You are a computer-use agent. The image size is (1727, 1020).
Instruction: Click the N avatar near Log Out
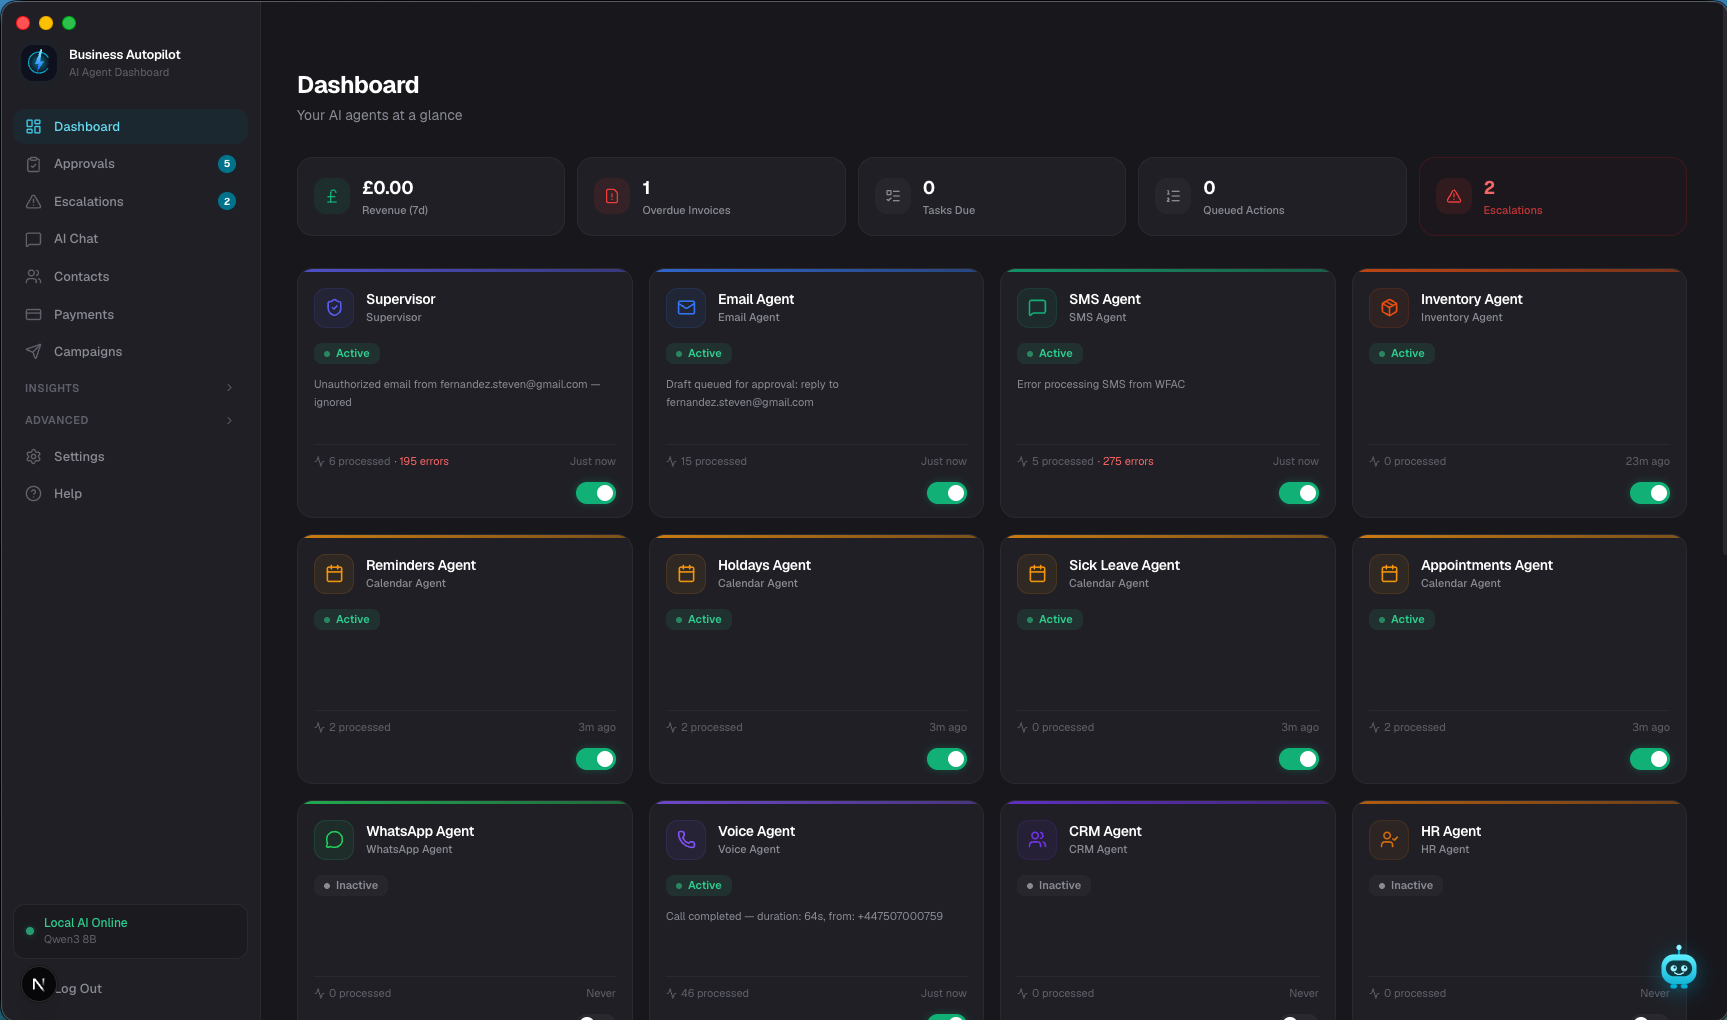click(39, 985)
